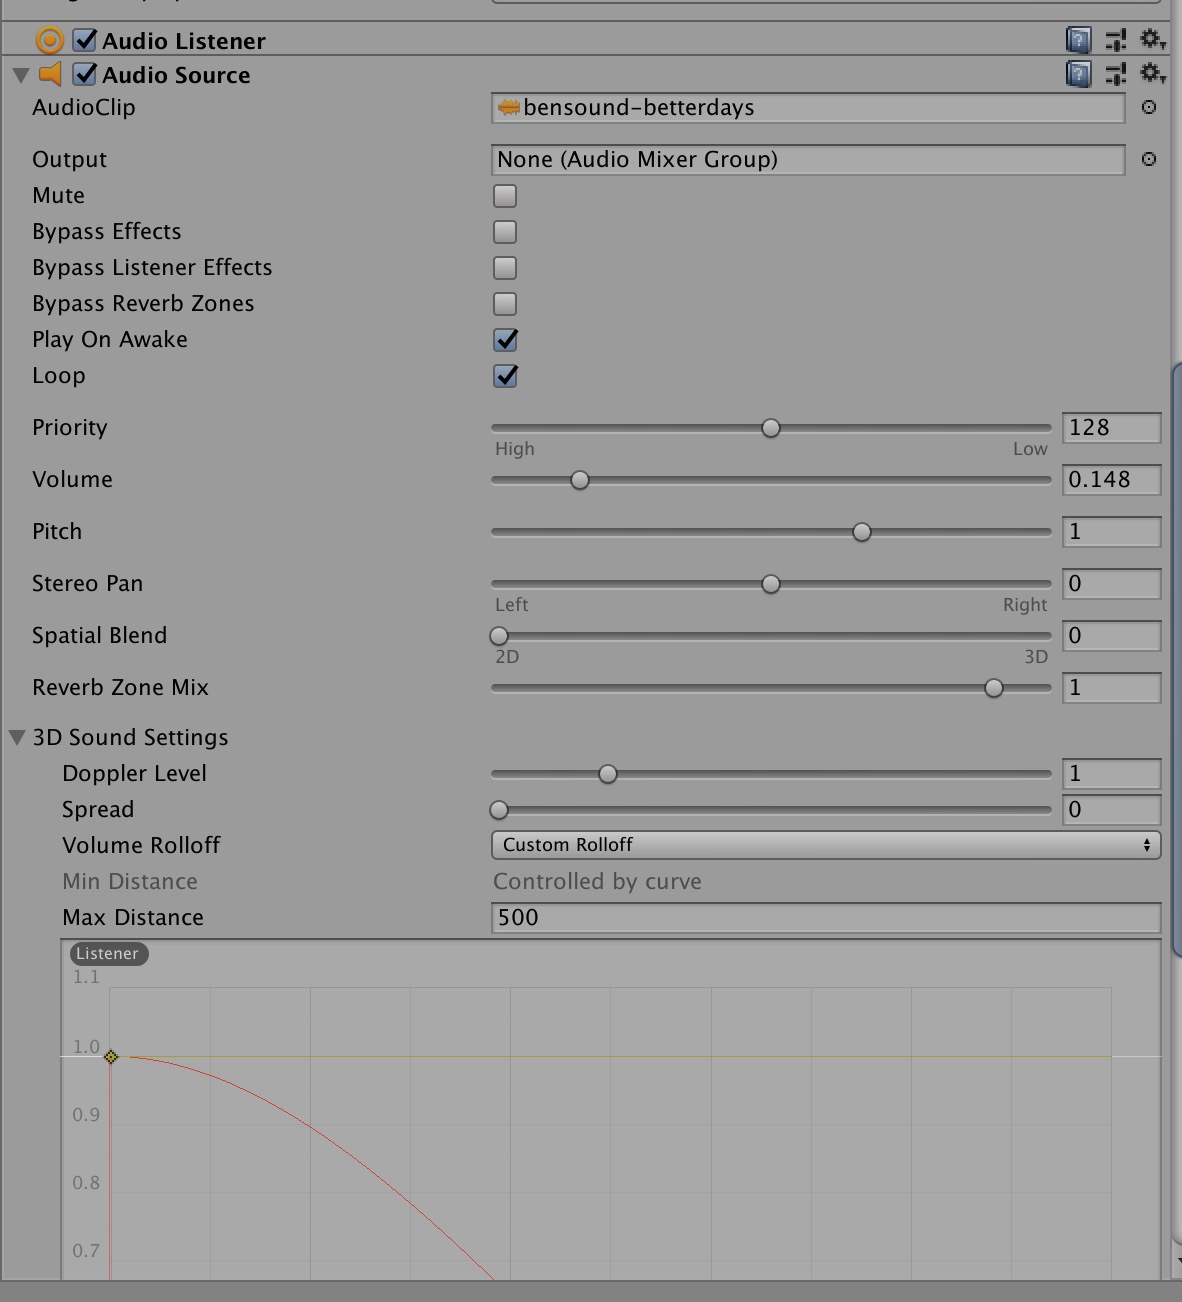Click the presets icon for Audio Source
The height and width of the screenshot is (1302, 1182).
[x=1115, y=74]
